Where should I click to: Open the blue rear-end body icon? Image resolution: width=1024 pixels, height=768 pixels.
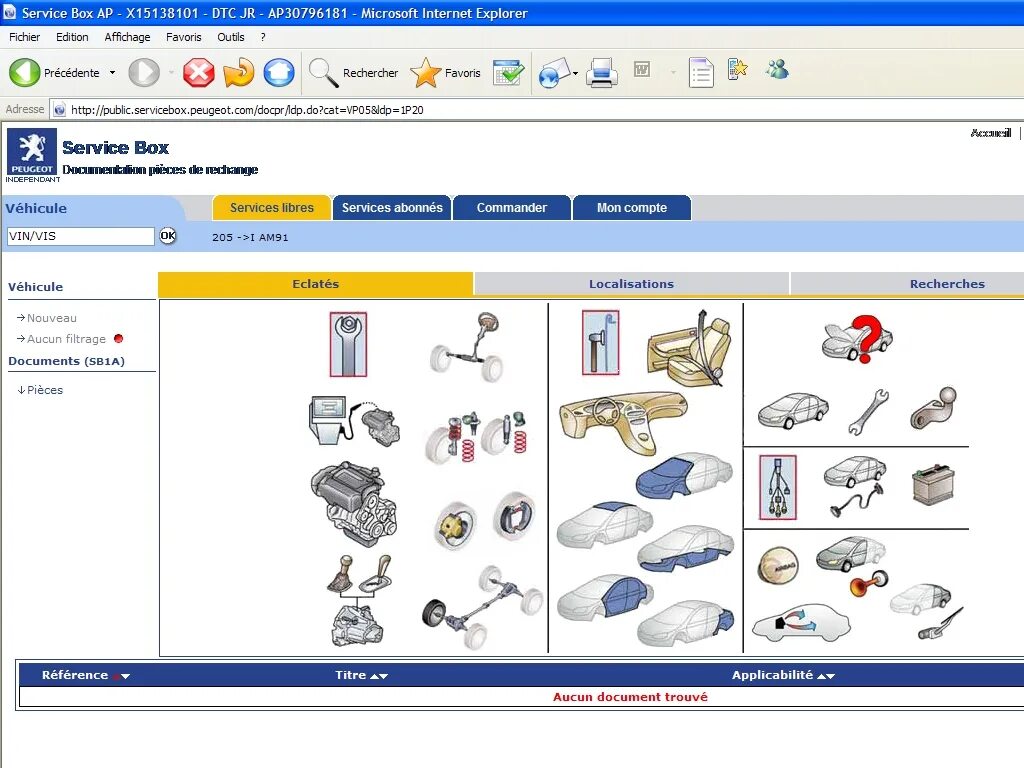pos(686,624)
